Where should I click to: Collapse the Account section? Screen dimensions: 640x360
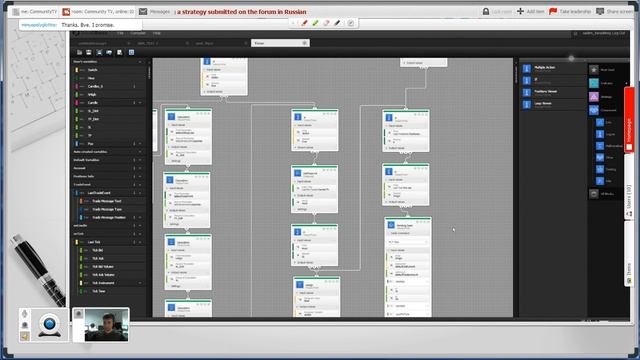(140, 168)
